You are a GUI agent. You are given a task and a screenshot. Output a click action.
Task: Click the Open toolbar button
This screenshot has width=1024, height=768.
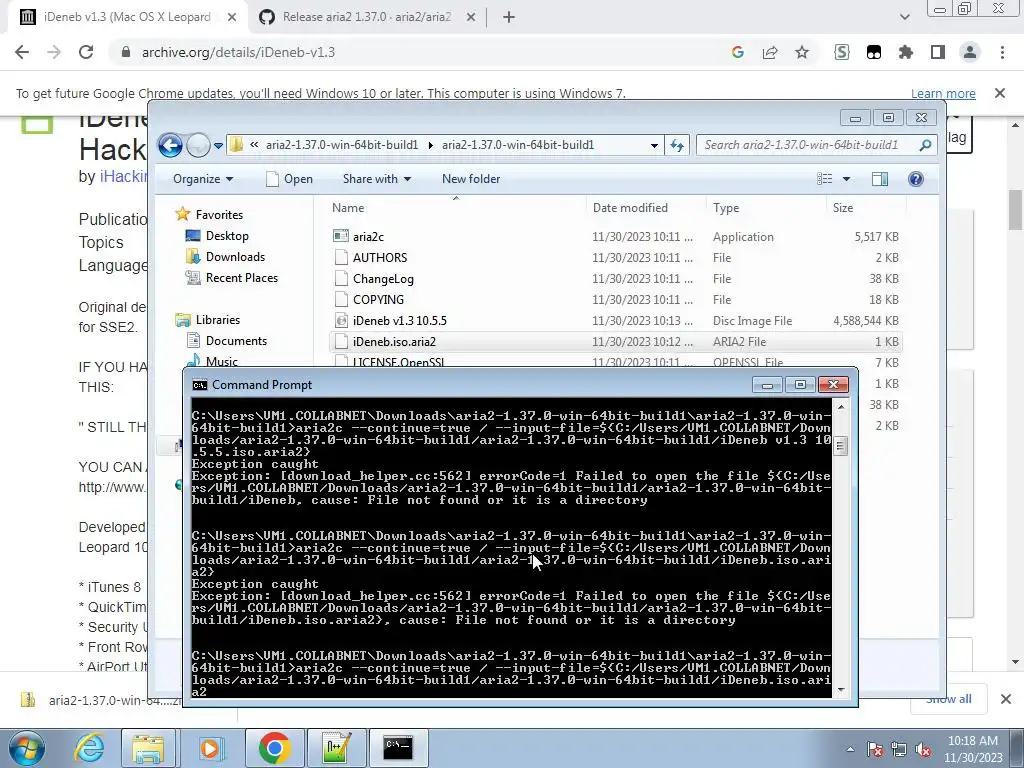[289, 179]
